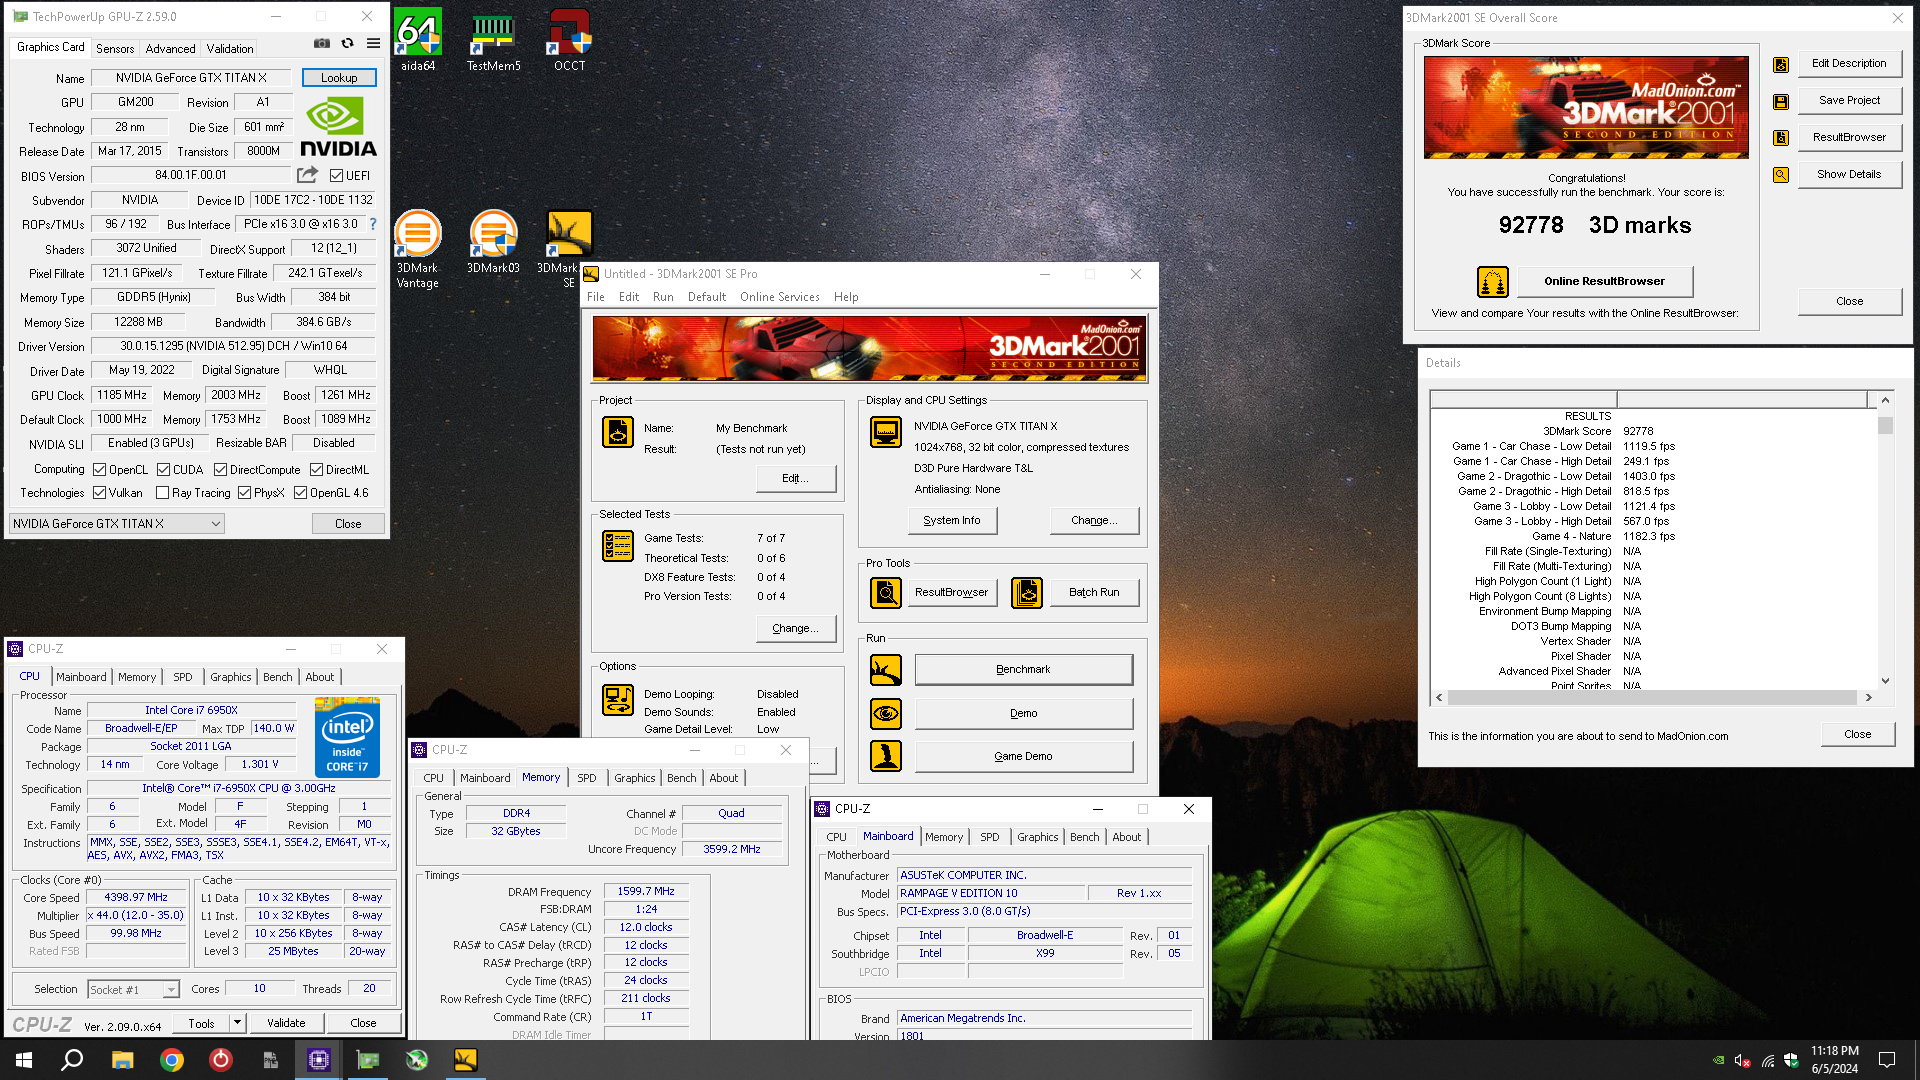This screenshot has height=1080, width=1920.
Task: Click the Display and CPU Settings monitor icon
Action: (x=886, y=432)
